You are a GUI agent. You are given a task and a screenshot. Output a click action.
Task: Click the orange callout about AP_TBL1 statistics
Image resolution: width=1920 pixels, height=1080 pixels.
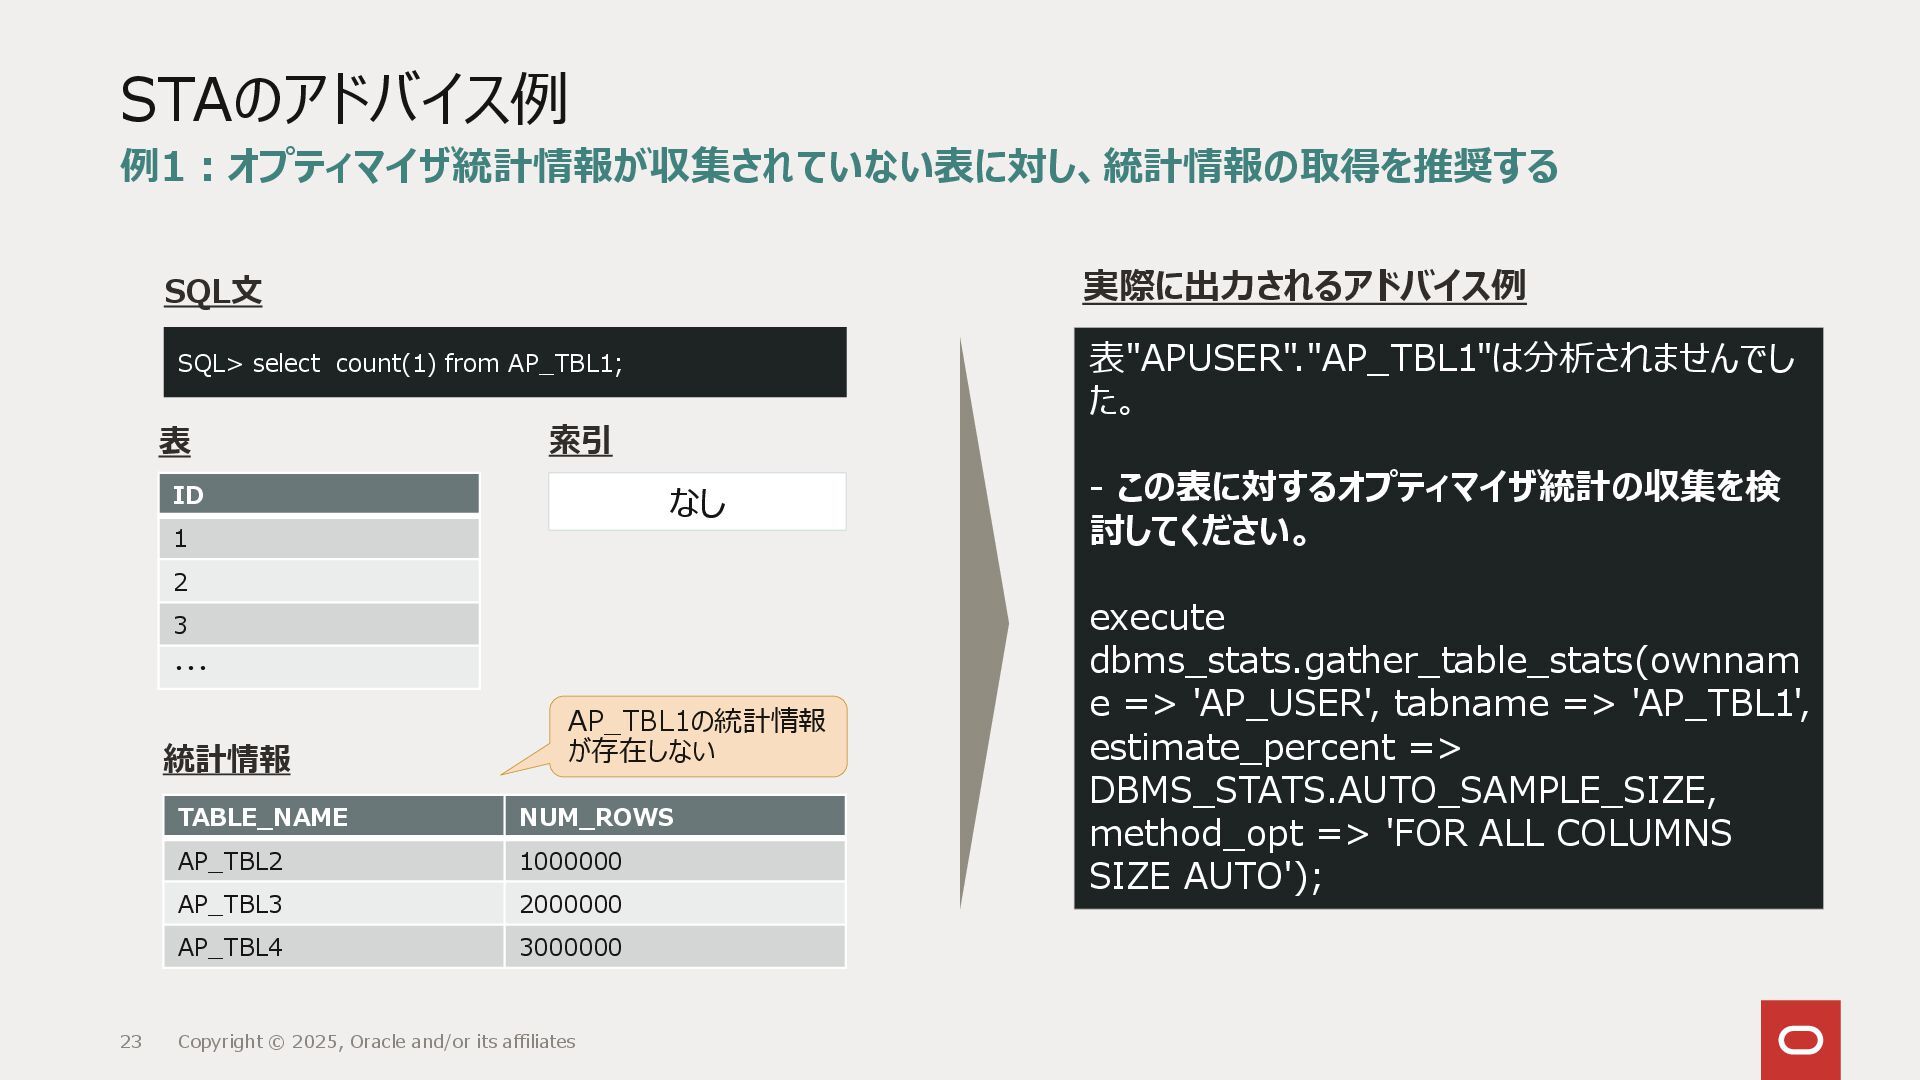697,736
